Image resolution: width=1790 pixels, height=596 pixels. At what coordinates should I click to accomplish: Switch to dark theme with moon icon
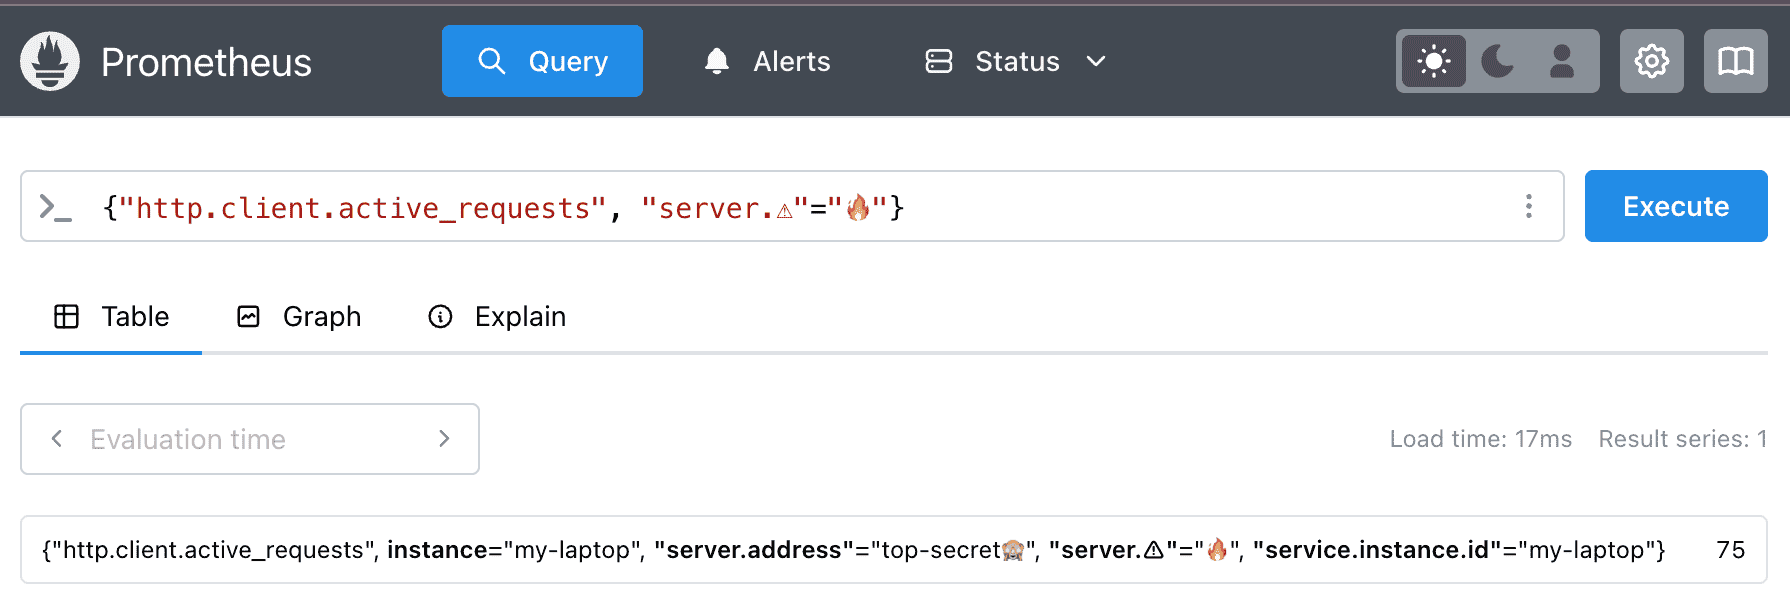pos(1497,62)
